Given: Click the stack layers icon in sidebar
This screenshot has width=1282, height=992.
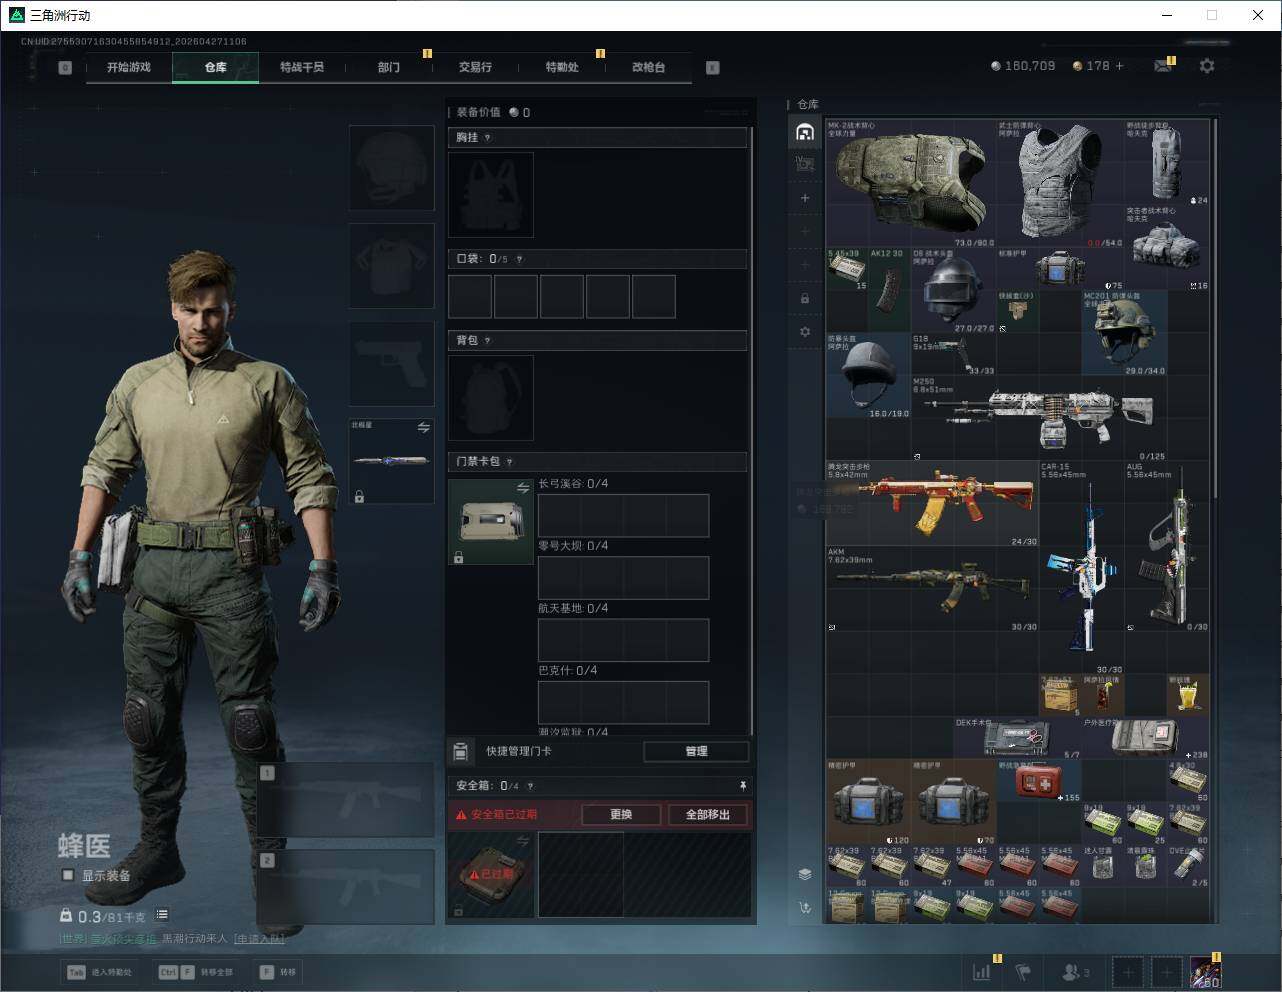Looking at the screenshot, I should pyautogui.click(x=805, y=874).
